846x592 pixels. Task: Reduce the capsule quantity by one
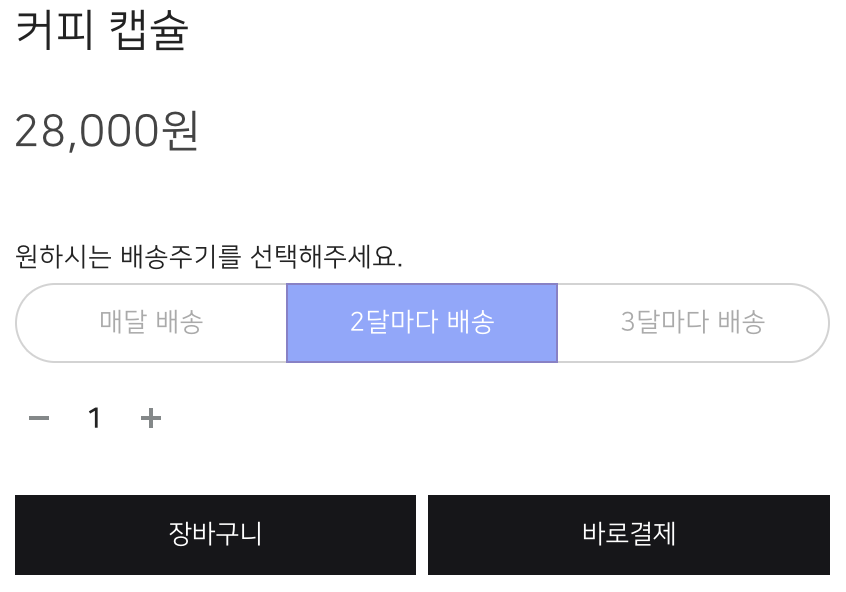39,418
